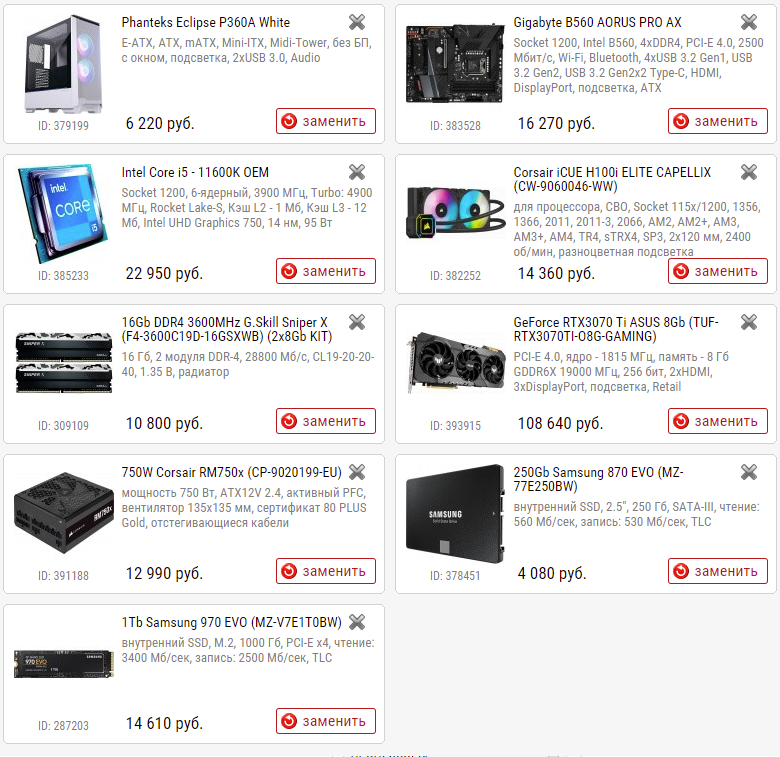The width and height of the screenshot is (780, 757).
Task: Click заменить for the Intel Core i5 CPU
Action: click(326, 271)
